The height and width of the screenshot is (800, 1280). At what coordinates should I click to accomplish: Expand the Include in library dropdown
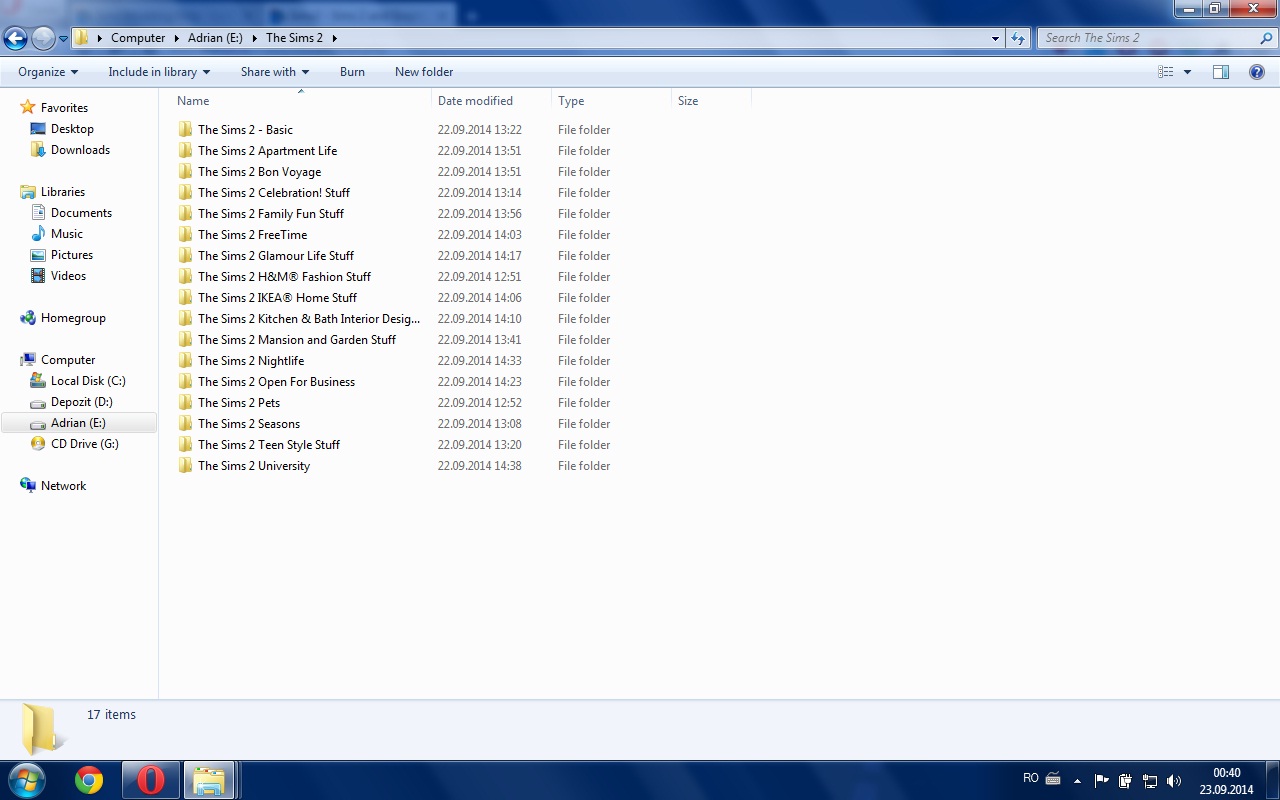tap(159, 72)
